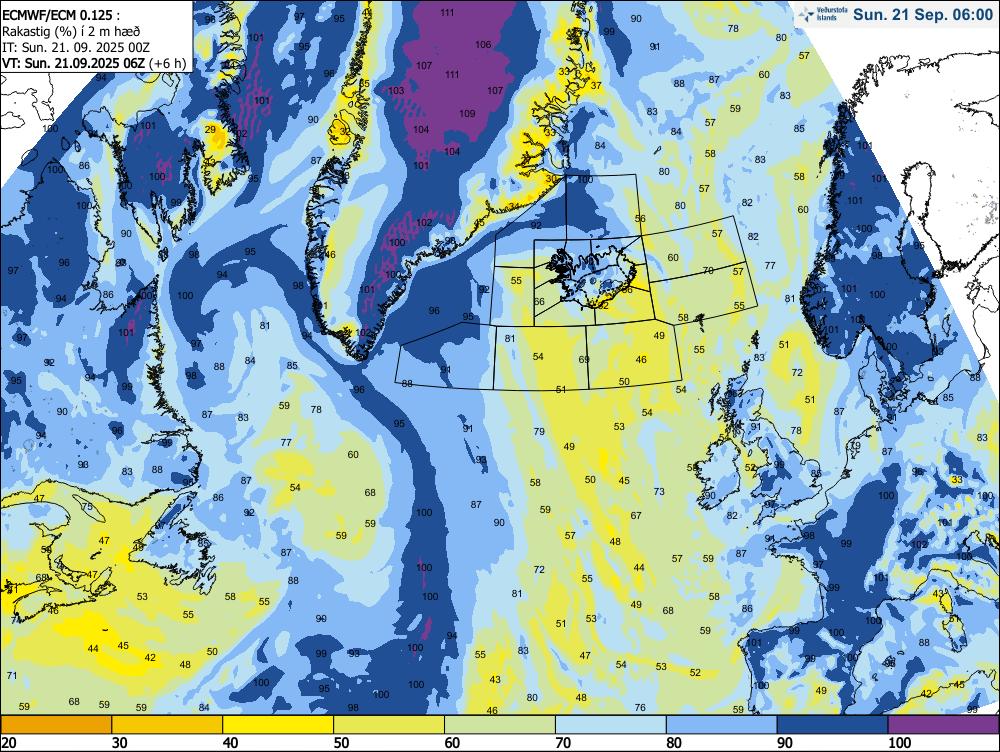This screenshot has width=1000, height=752.
Task: Click the 'Sun. 21 Sep. 06:00' timestamp
Action: pos(923,15)
